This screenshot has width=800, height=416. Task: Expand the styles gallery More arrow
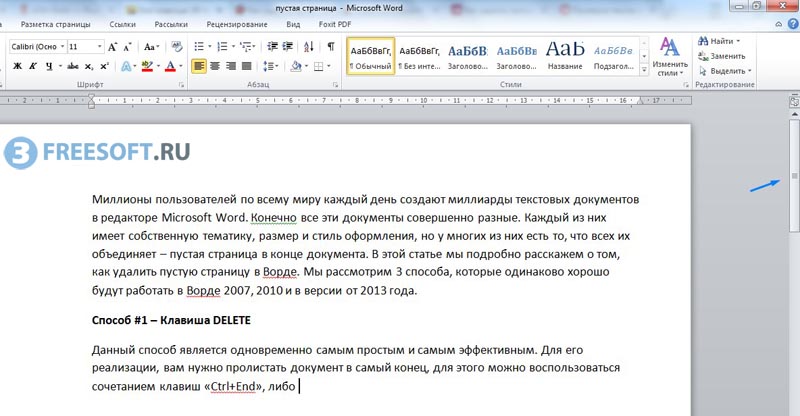click(644, 69)
